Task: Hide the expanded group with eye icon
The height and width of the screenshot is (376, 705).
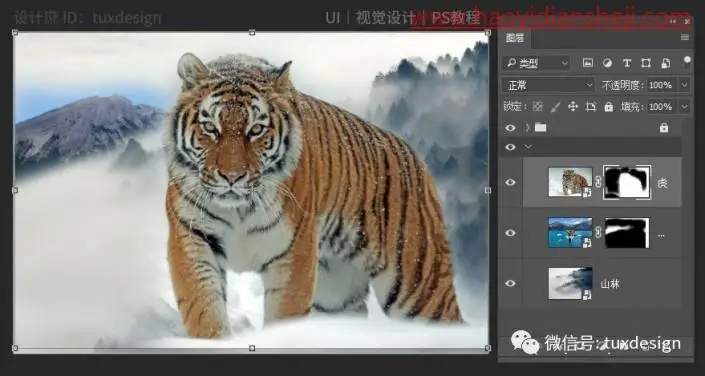Action: pyautogui.click(x=510, y=147)
